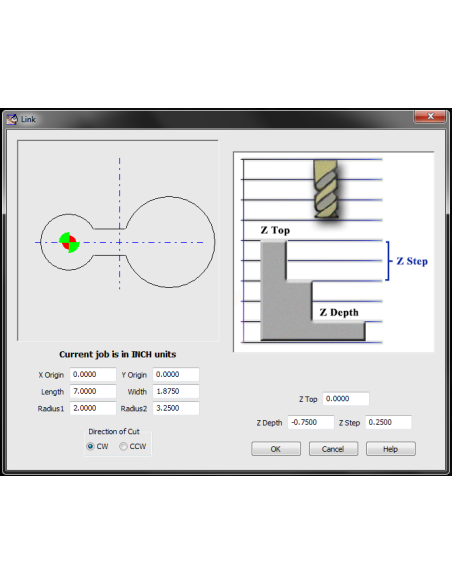
Task: Click the 'Z Top' label in the diagram
Action: 275,230
